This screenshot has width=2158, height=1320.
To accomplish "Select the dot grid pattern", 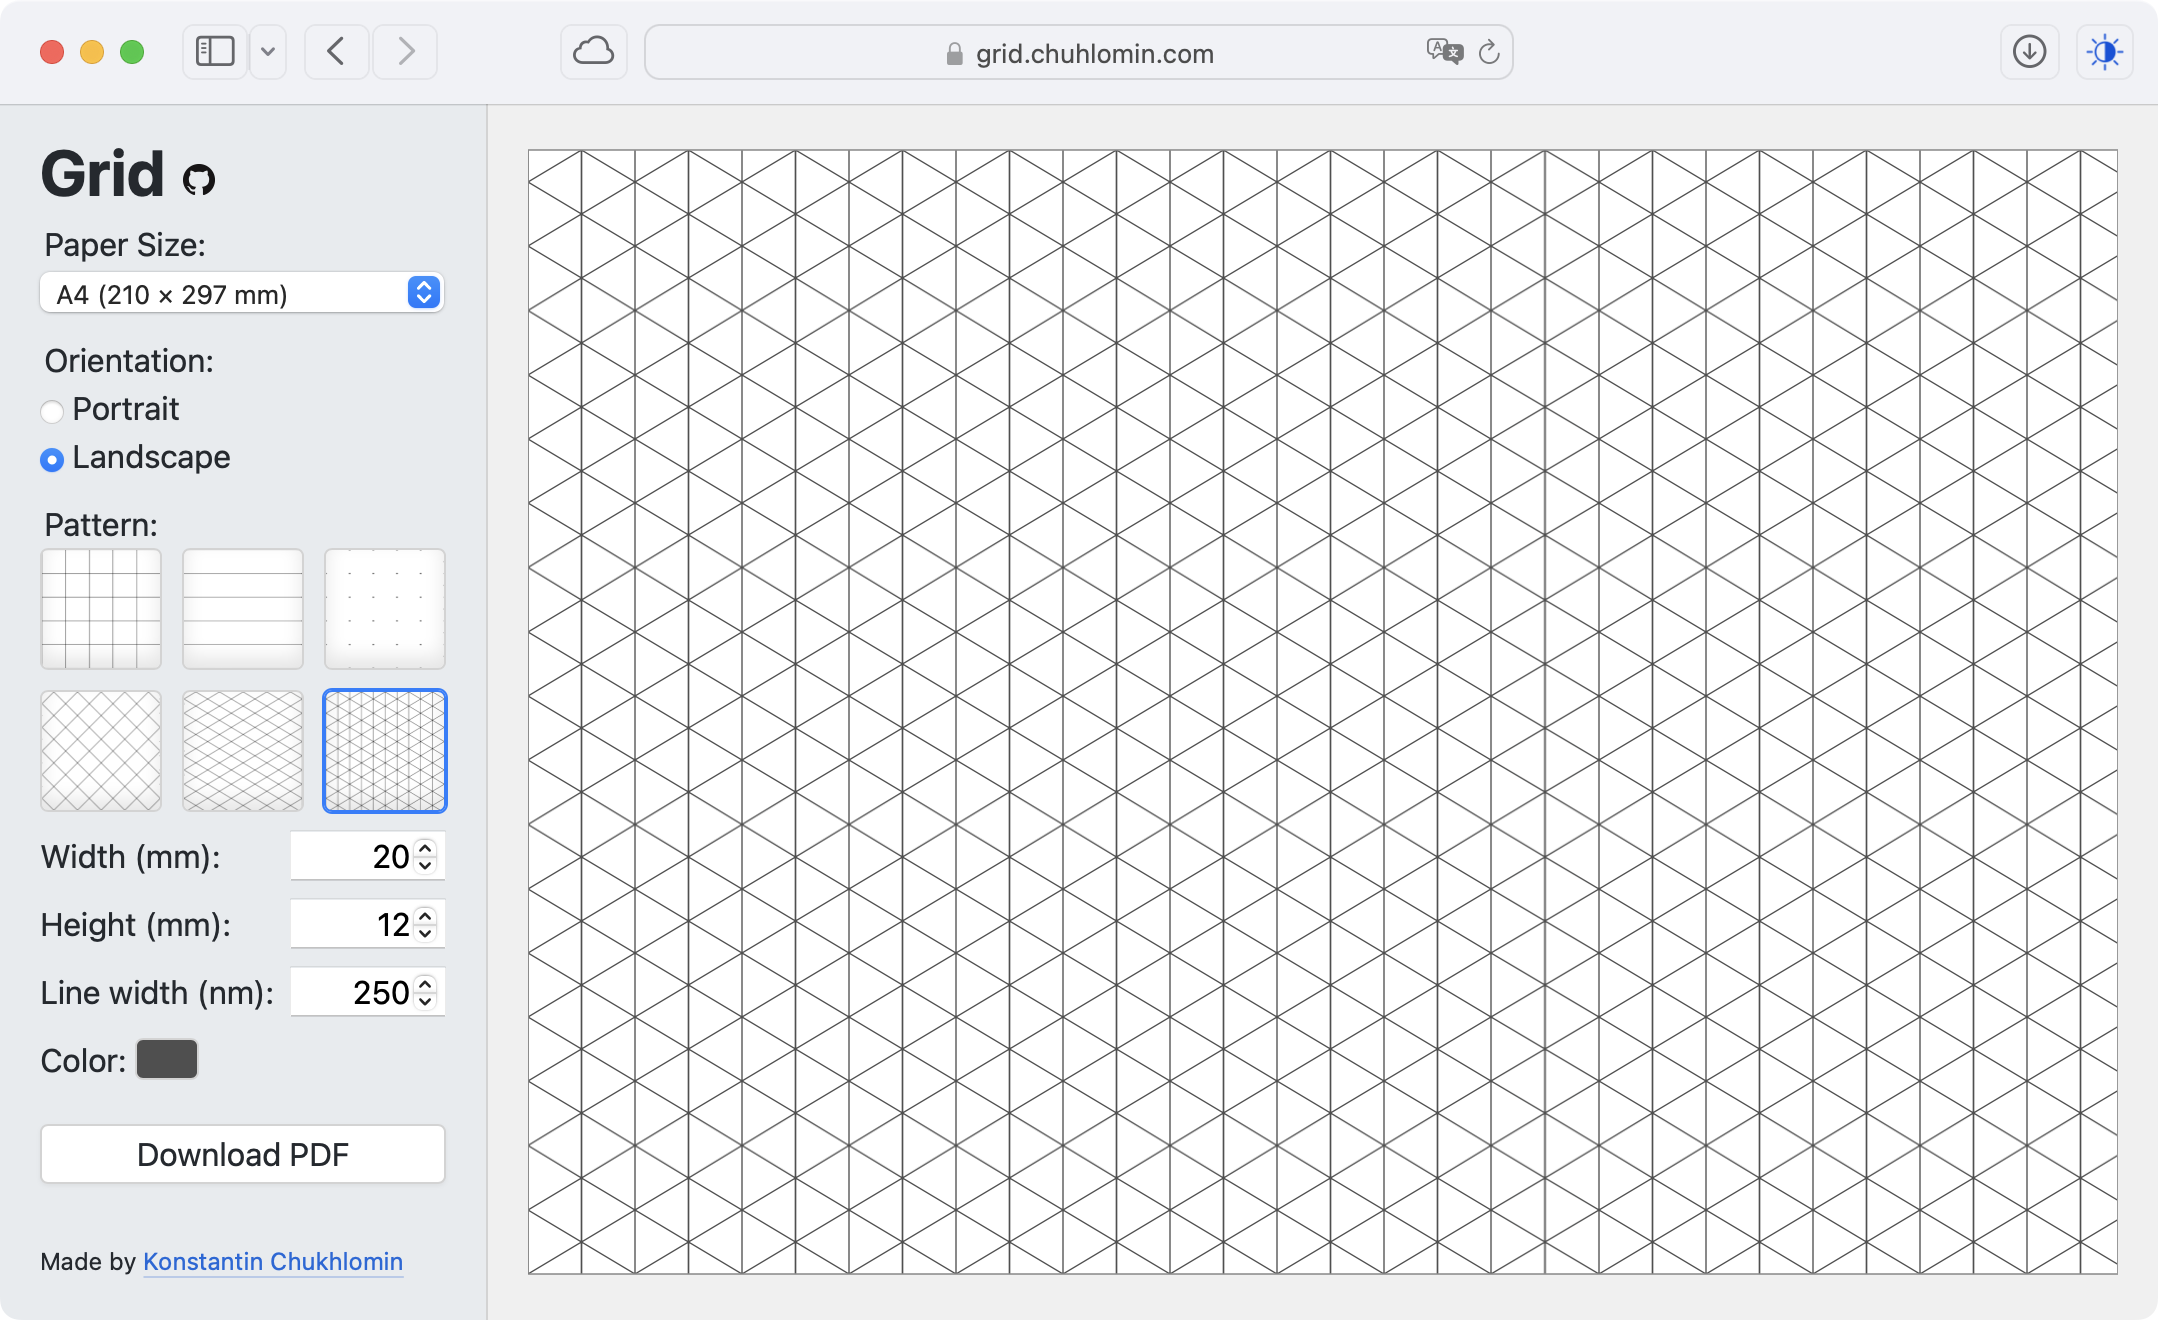I will [x=384, y=609].
